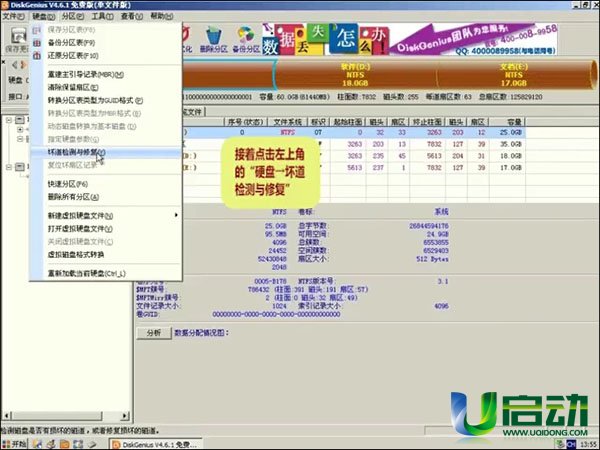Select 转换分区表类型为GUID格式 entry

106,101
